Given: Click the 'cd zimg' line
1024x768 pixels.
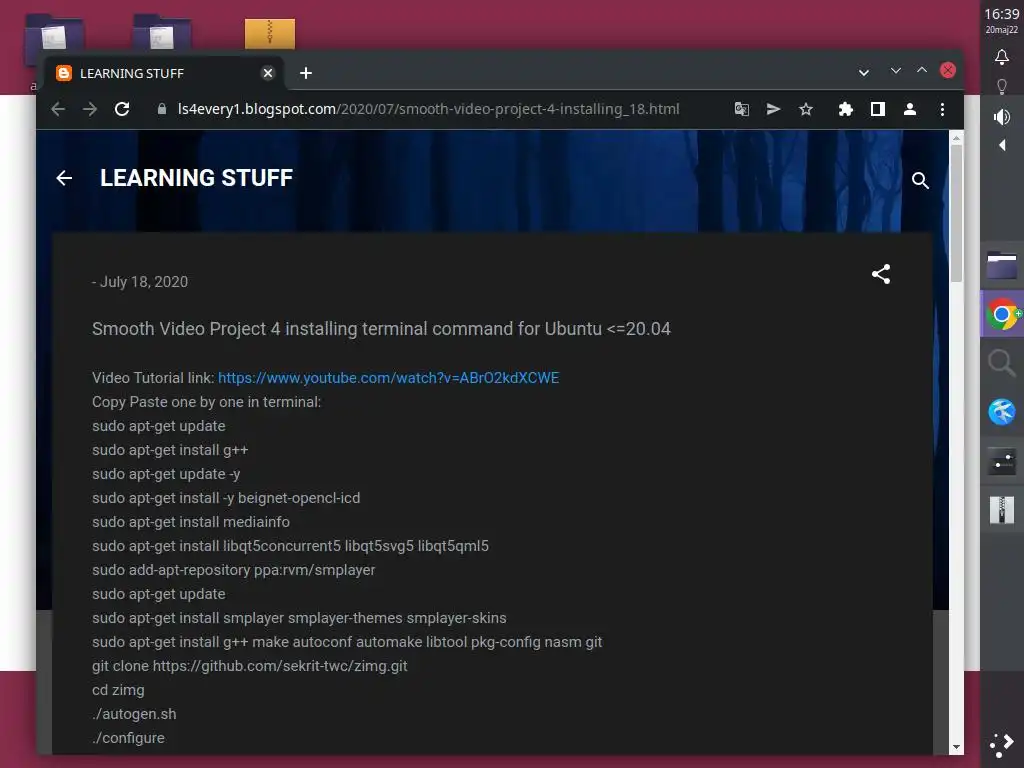Looking at the screenshot, I should (x=118, y=690).
